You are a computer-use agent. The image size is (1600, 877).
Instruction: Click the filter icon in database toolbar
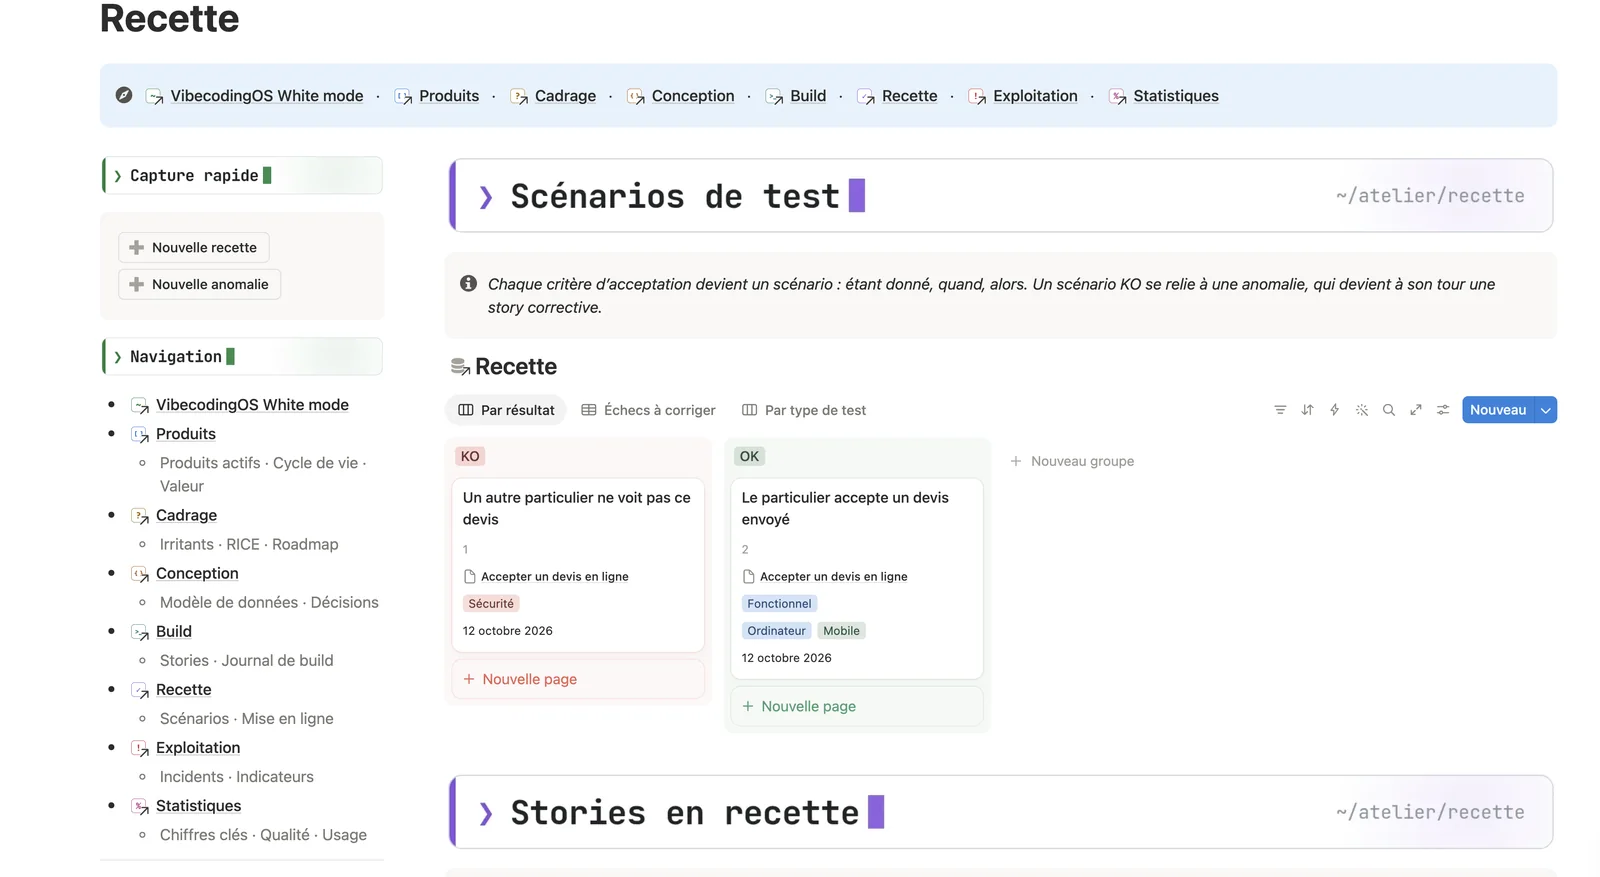point(1280,410)
